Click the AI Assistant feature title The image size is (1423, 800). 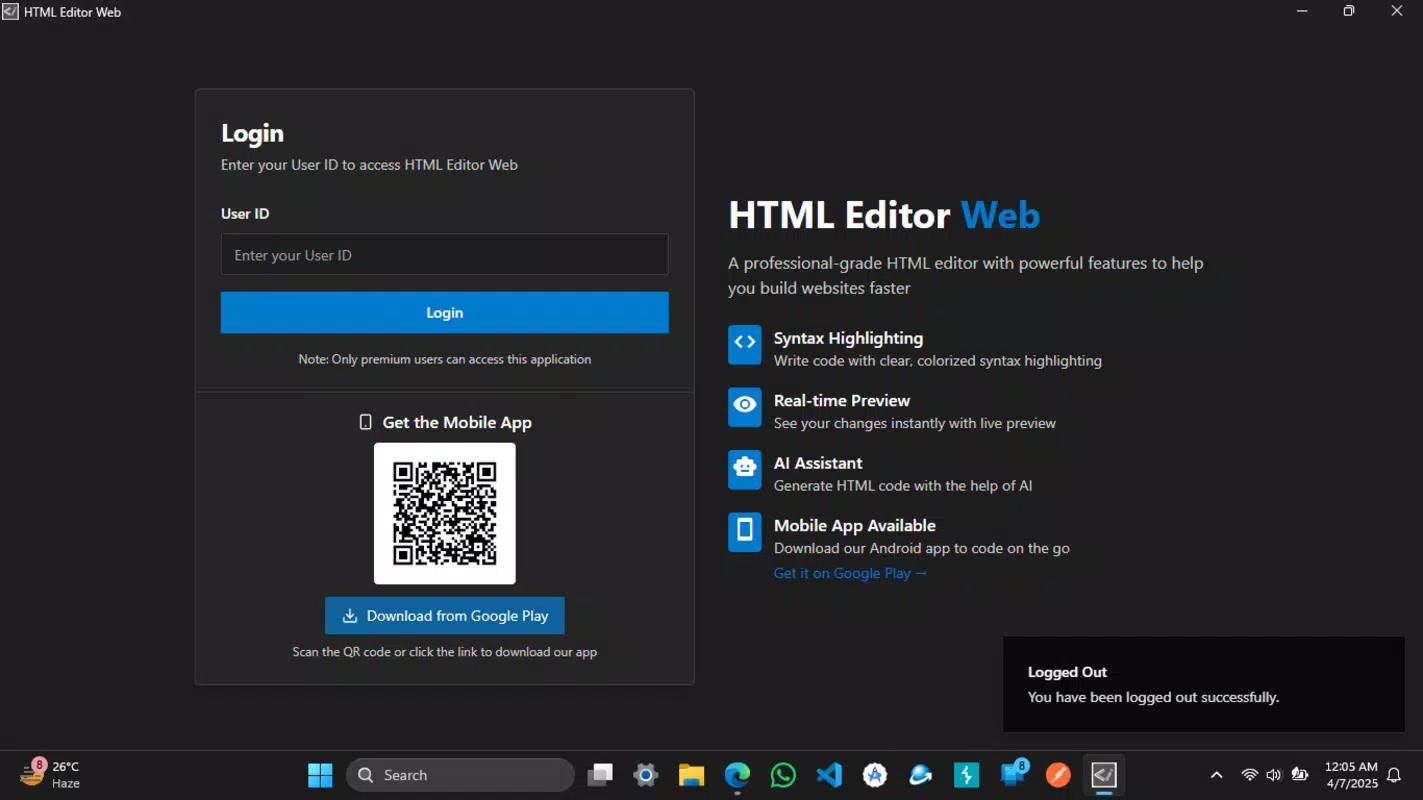click(x=818, y=463)
